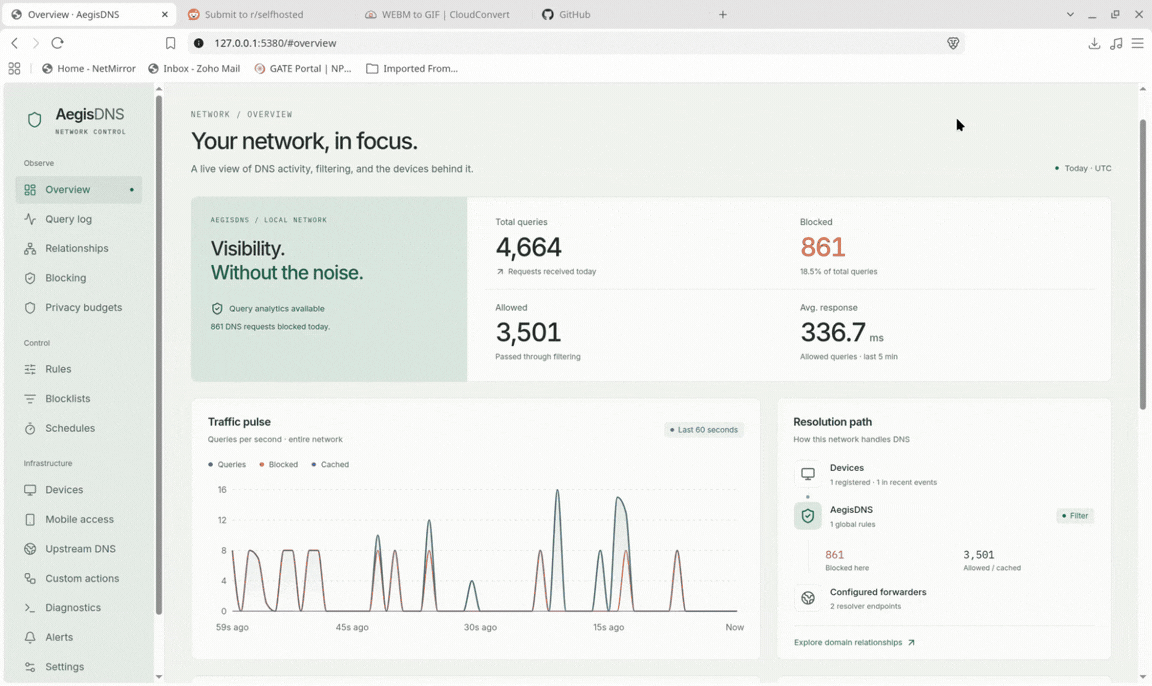Viewport: 1152px width, 686px height.
Task: Open the Query log sidebar icon
Action: pyautogui.click(x=30, y=219)
